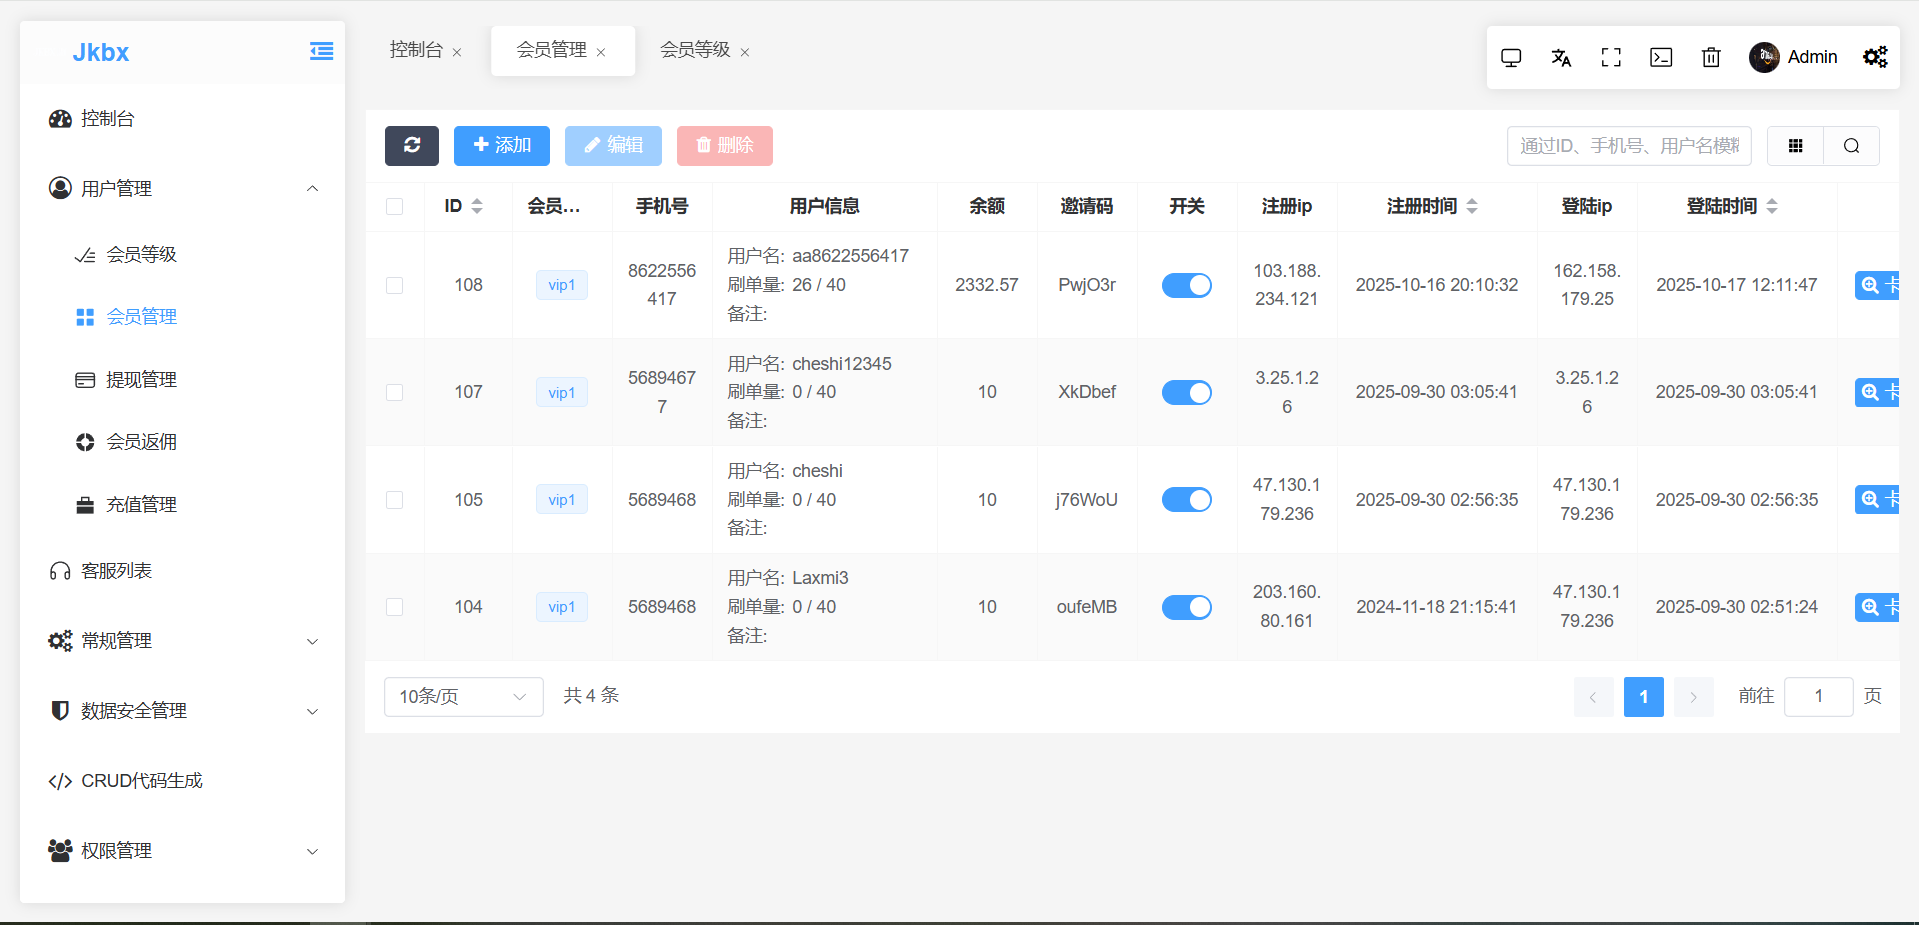Sort by ID column header
Image resolution: width=1919 pixels, height=925 pixels.
pyautogui.click(x=463, y=206)
